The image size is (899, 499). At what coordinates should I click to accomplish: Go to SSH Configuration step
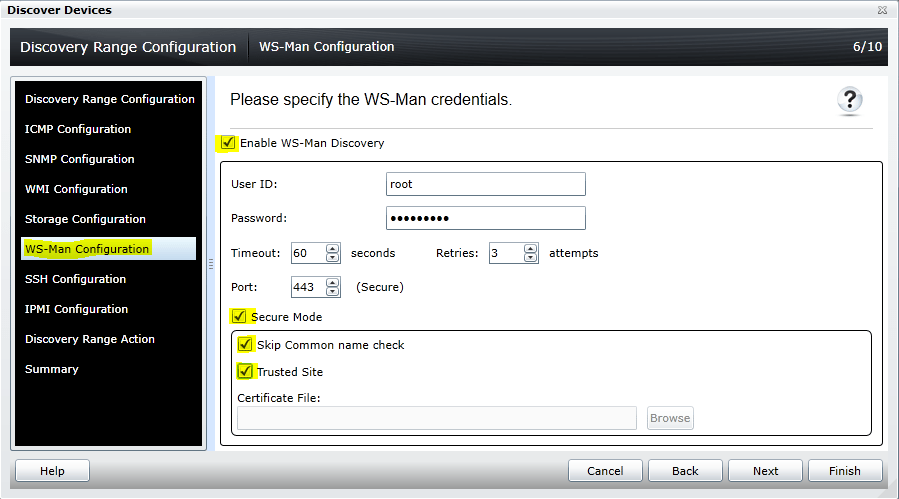(76, 279)
